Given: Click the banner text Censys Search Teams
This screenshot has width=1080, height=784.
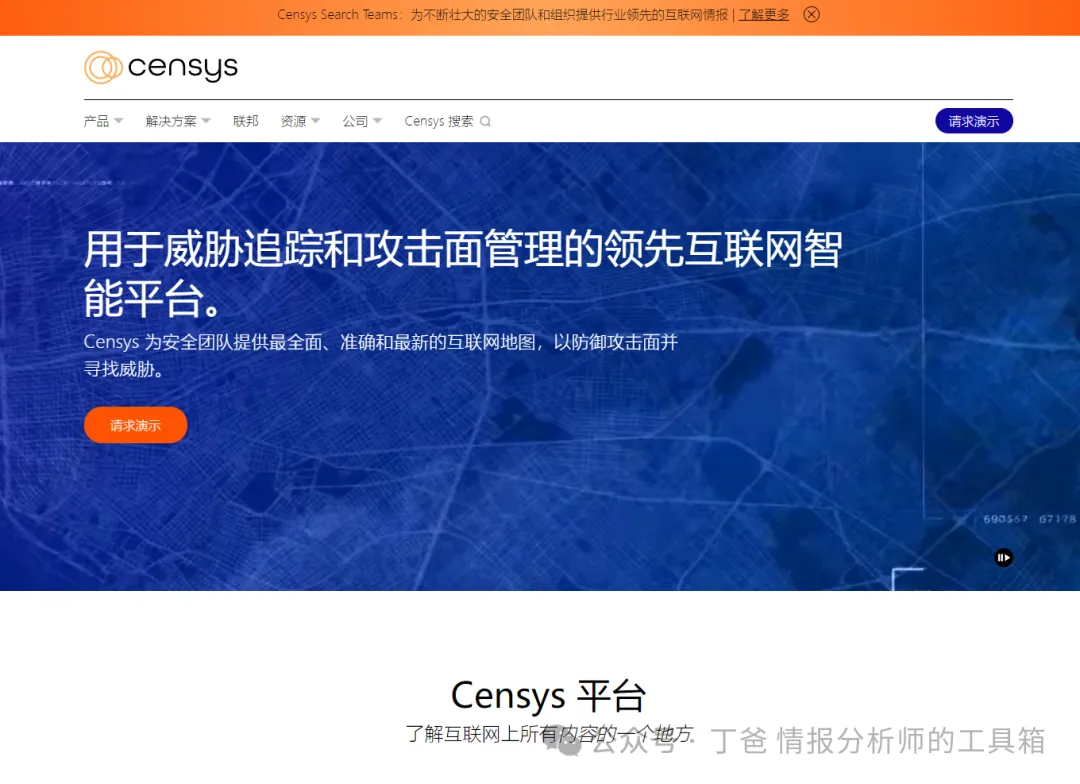Looking at the screenshot, I should coord(338,14).
